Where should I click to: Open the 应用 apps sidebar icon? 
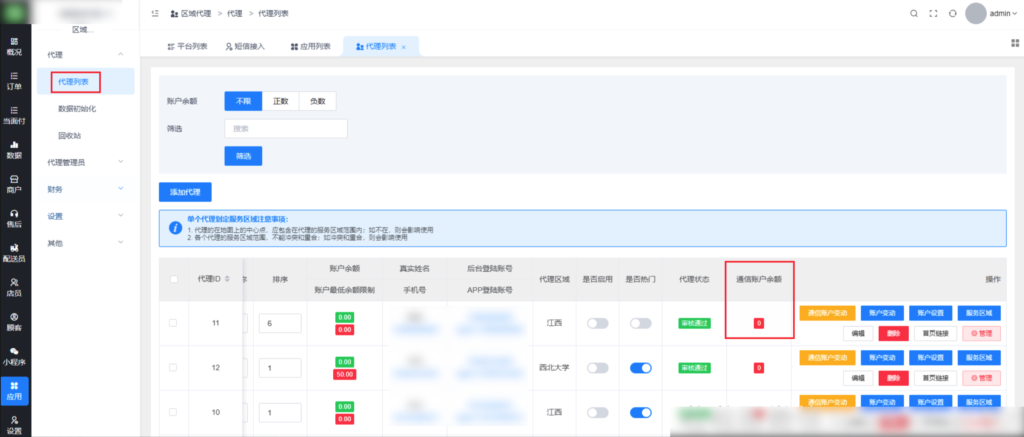14,390
